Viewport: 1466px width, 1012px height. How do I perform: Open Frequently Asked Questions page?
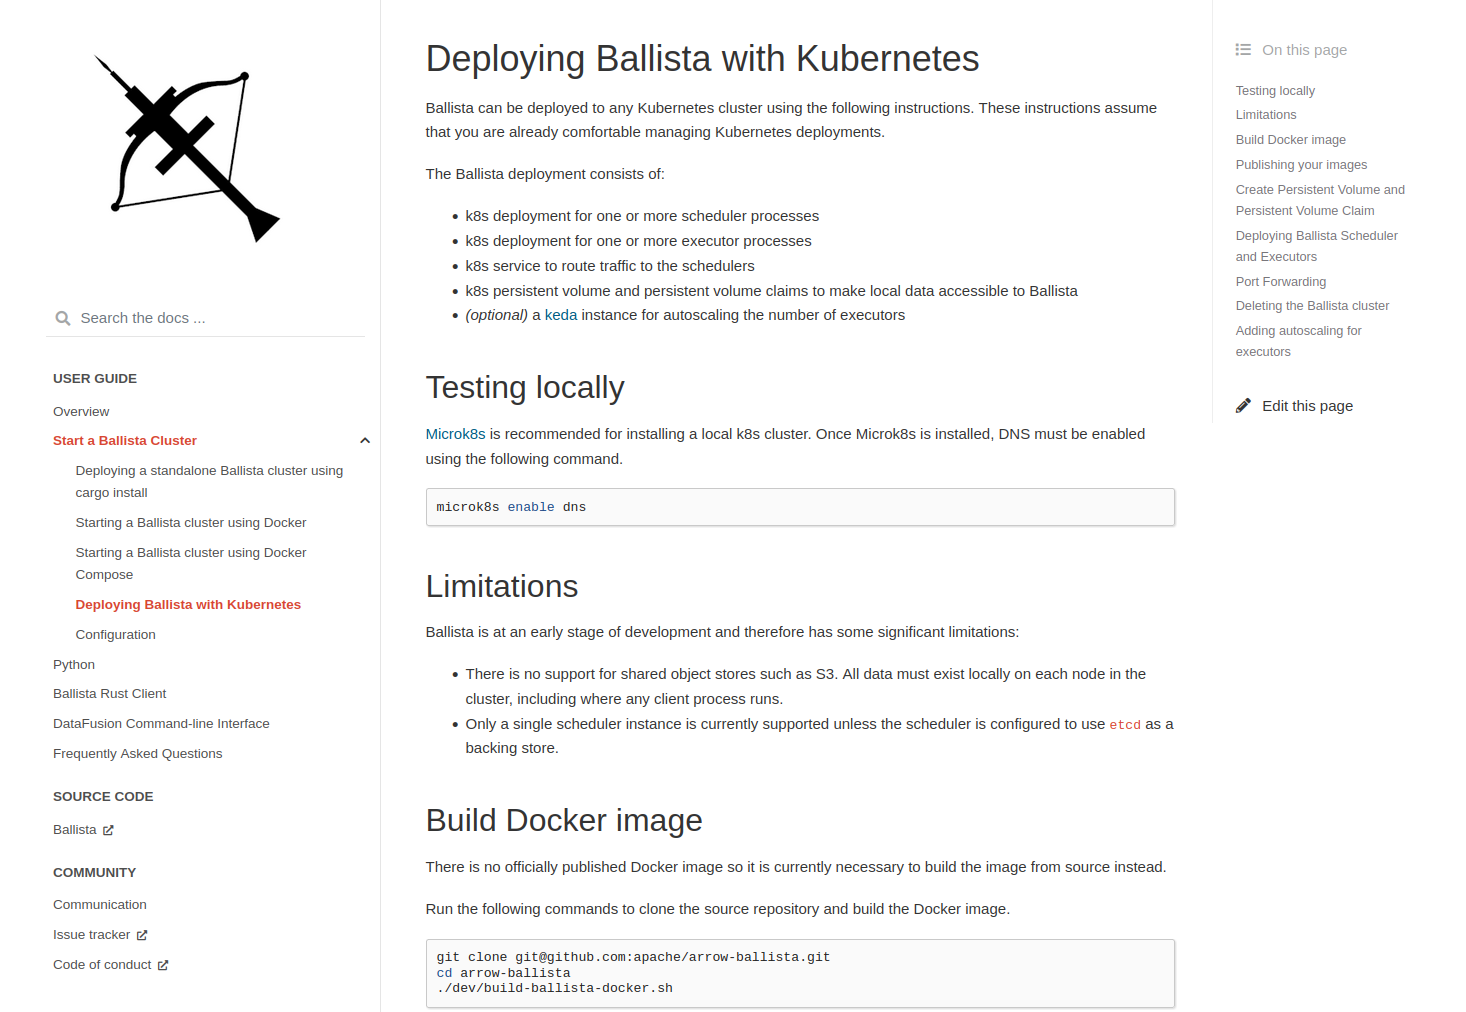click(138, 754)
